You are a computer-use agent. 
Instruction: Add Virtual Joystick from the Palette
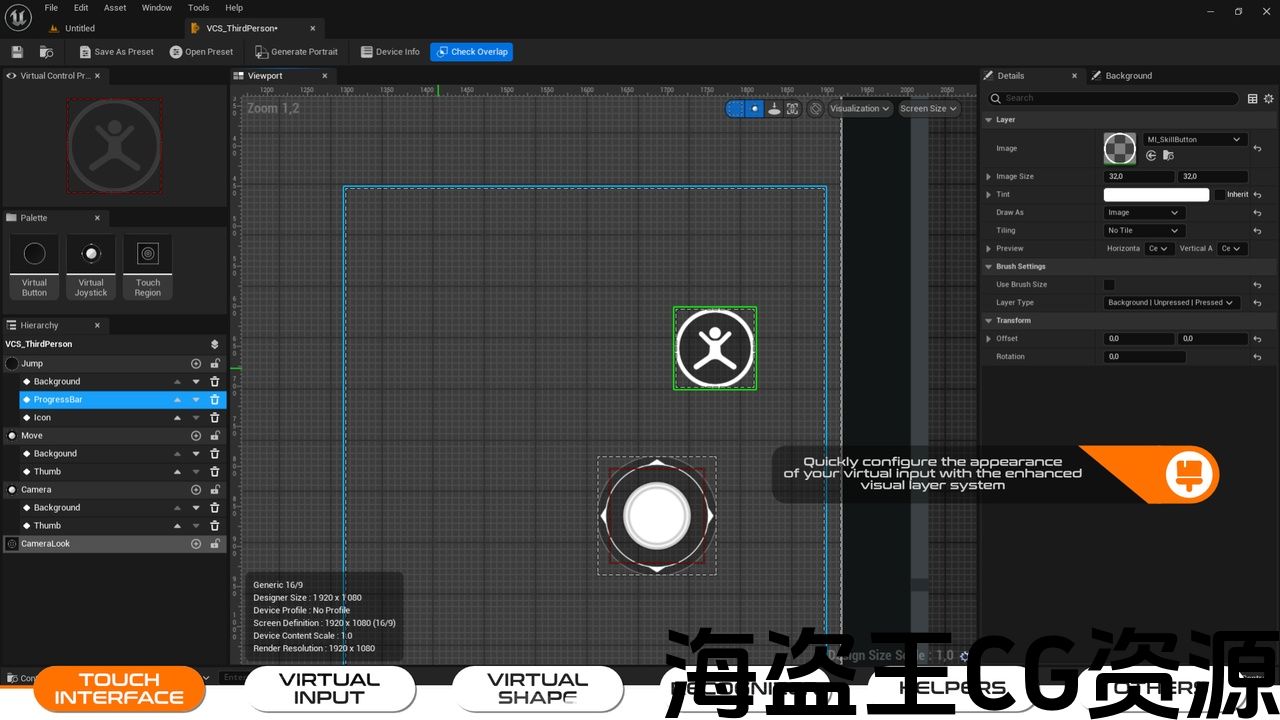pos(91,266)
